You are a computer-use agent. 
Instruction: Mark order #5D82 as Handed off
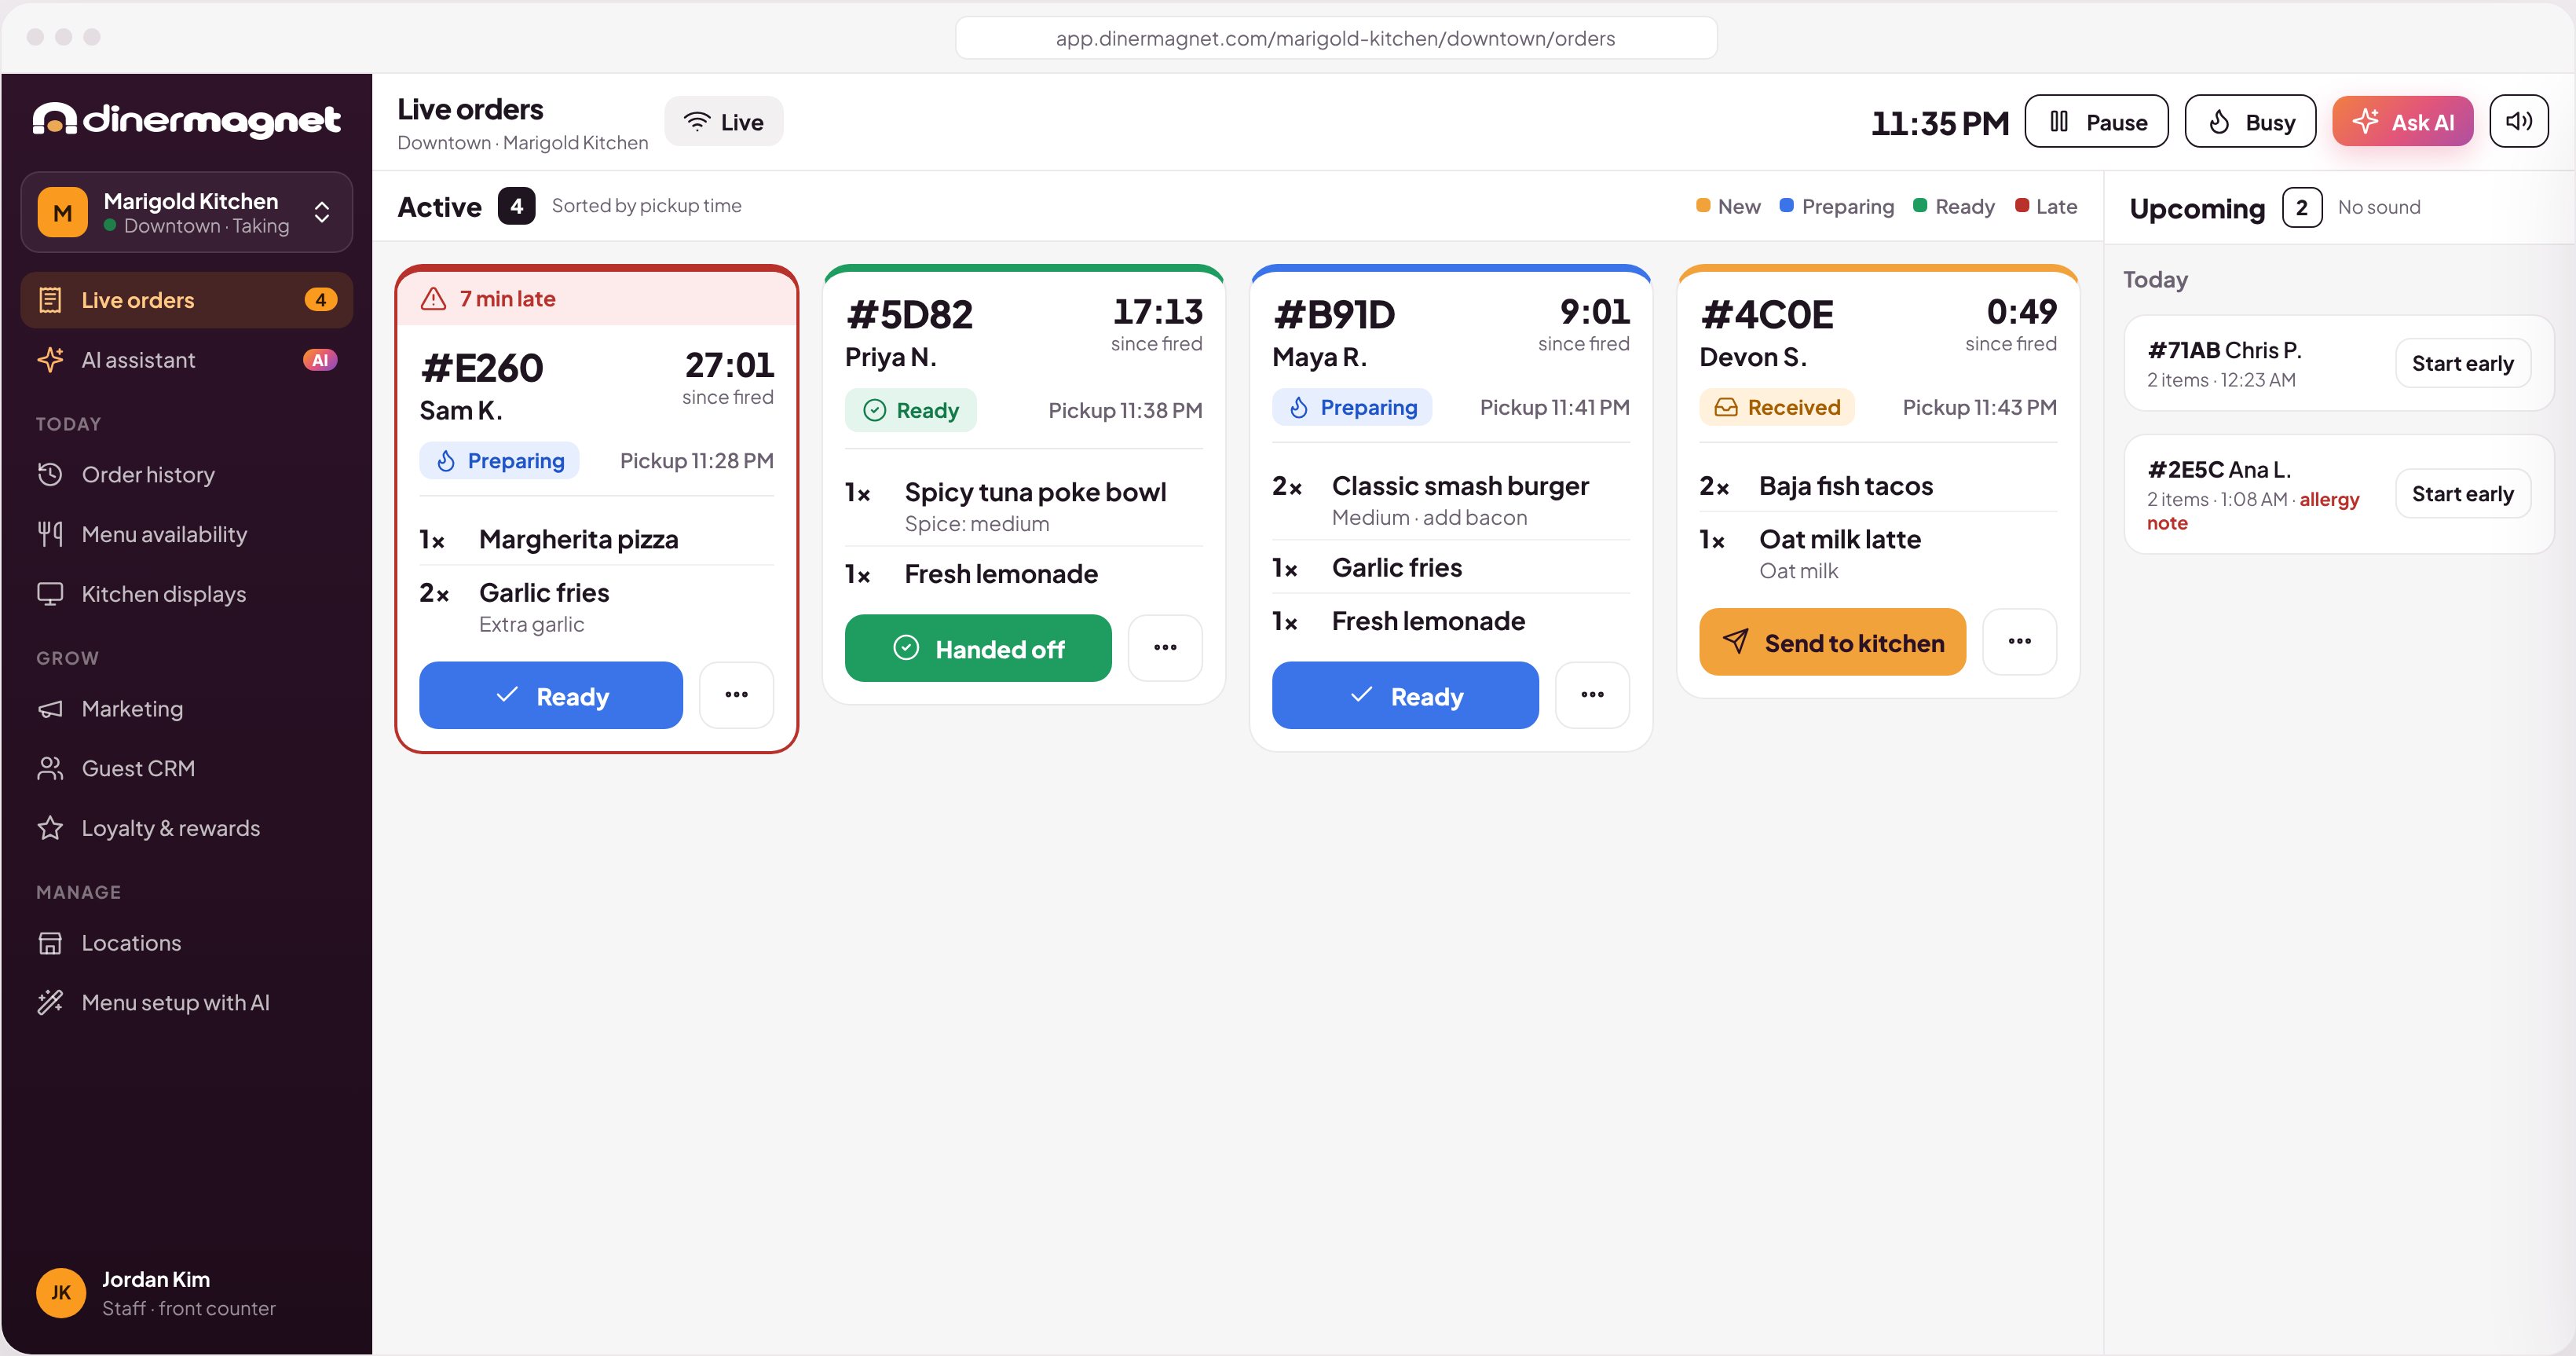click(978, 648)
